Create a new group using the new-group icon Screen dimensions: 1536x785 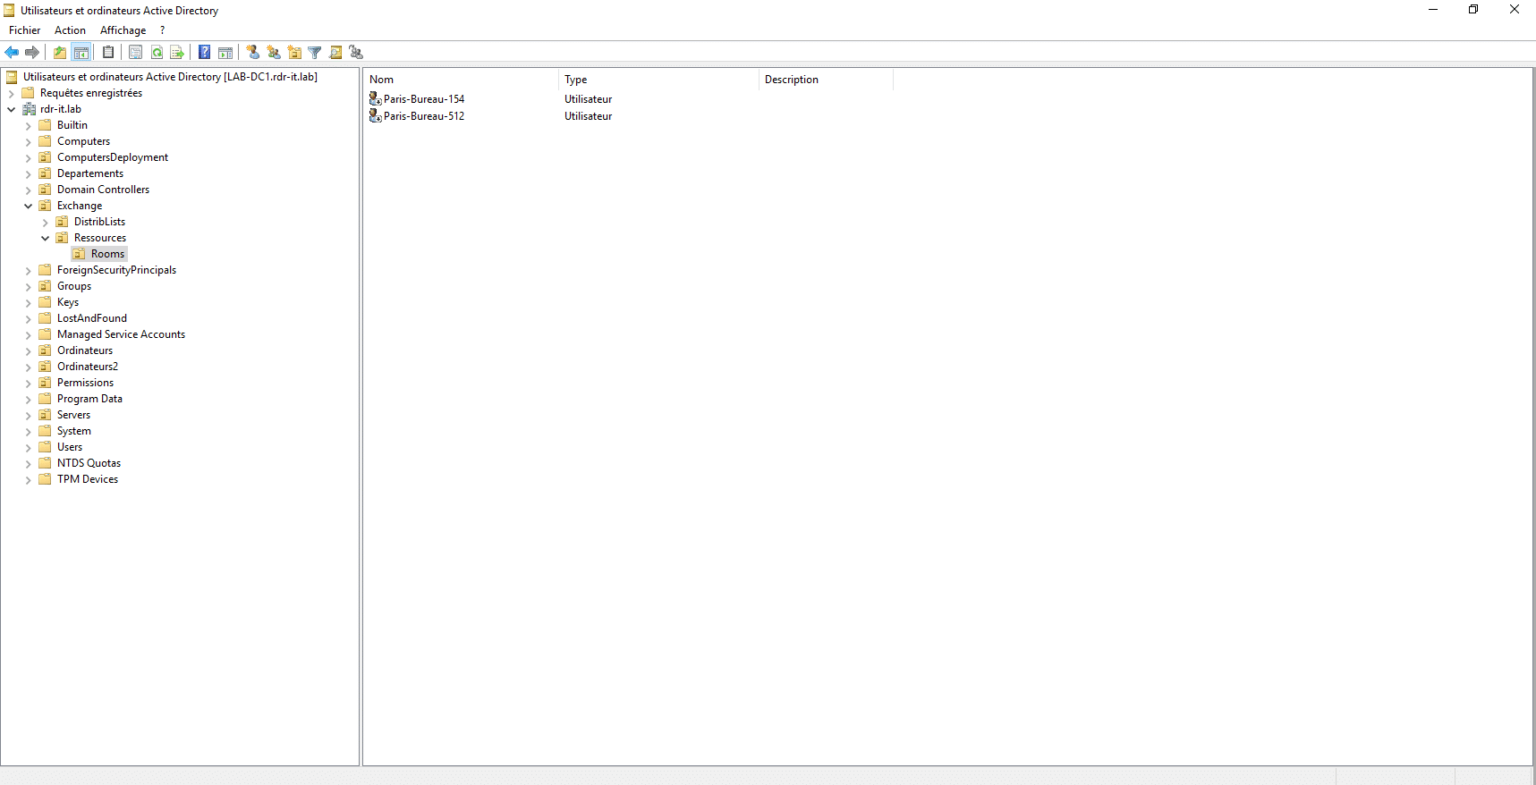(274, 52)
